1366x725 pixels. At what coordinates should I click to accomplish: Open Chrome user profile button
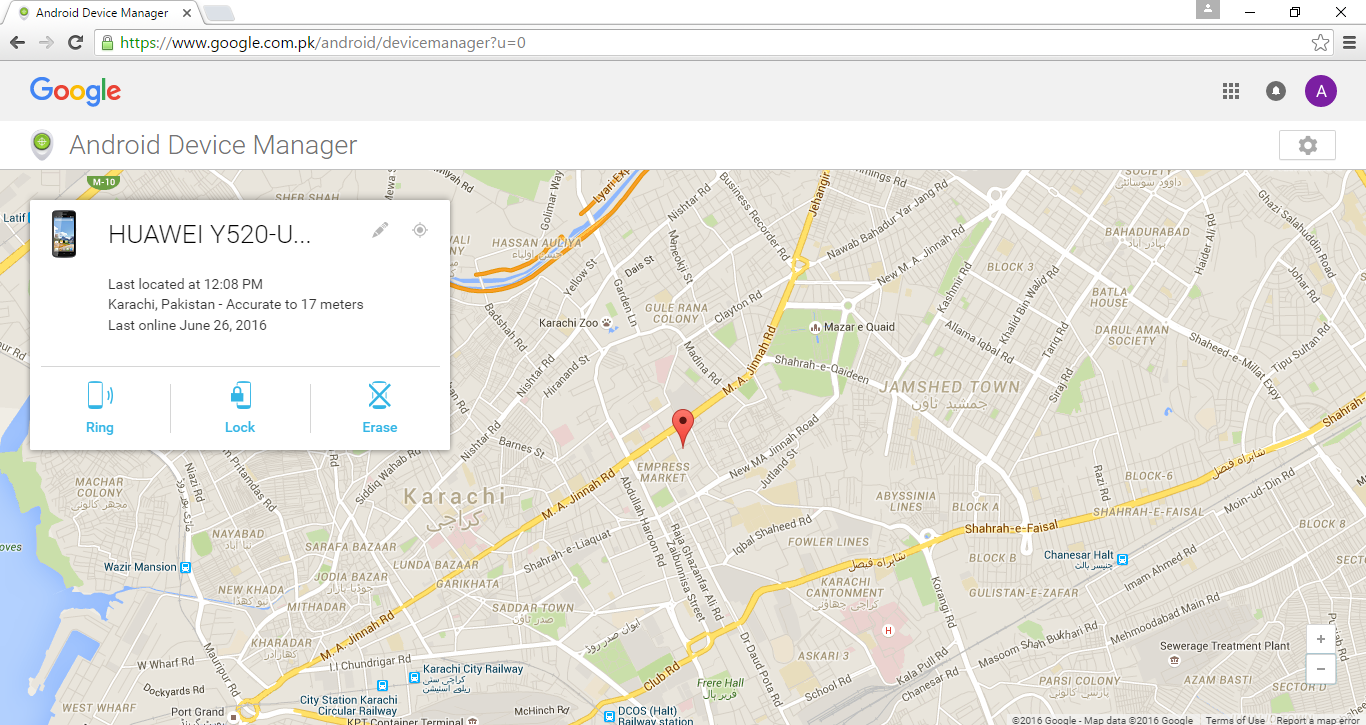1208,9
